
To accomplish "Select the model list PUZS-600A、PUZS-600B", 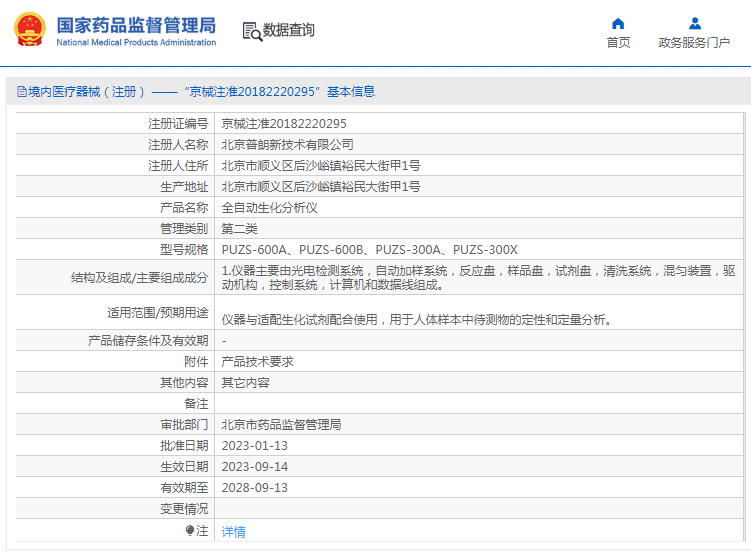I will (369, 250).
